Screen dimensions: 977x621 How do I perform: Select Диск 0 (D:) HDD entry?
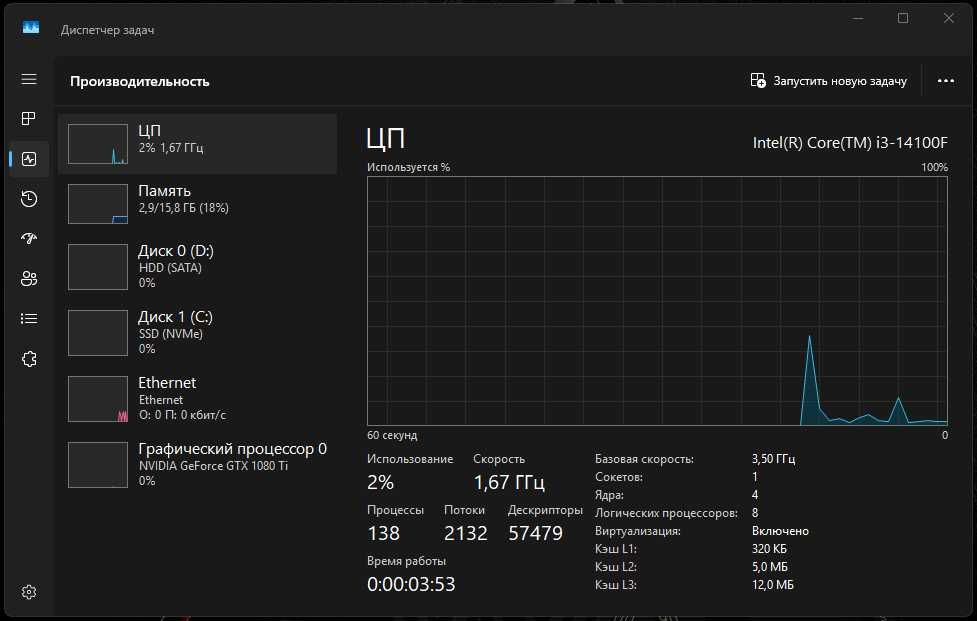pos(198,267)
